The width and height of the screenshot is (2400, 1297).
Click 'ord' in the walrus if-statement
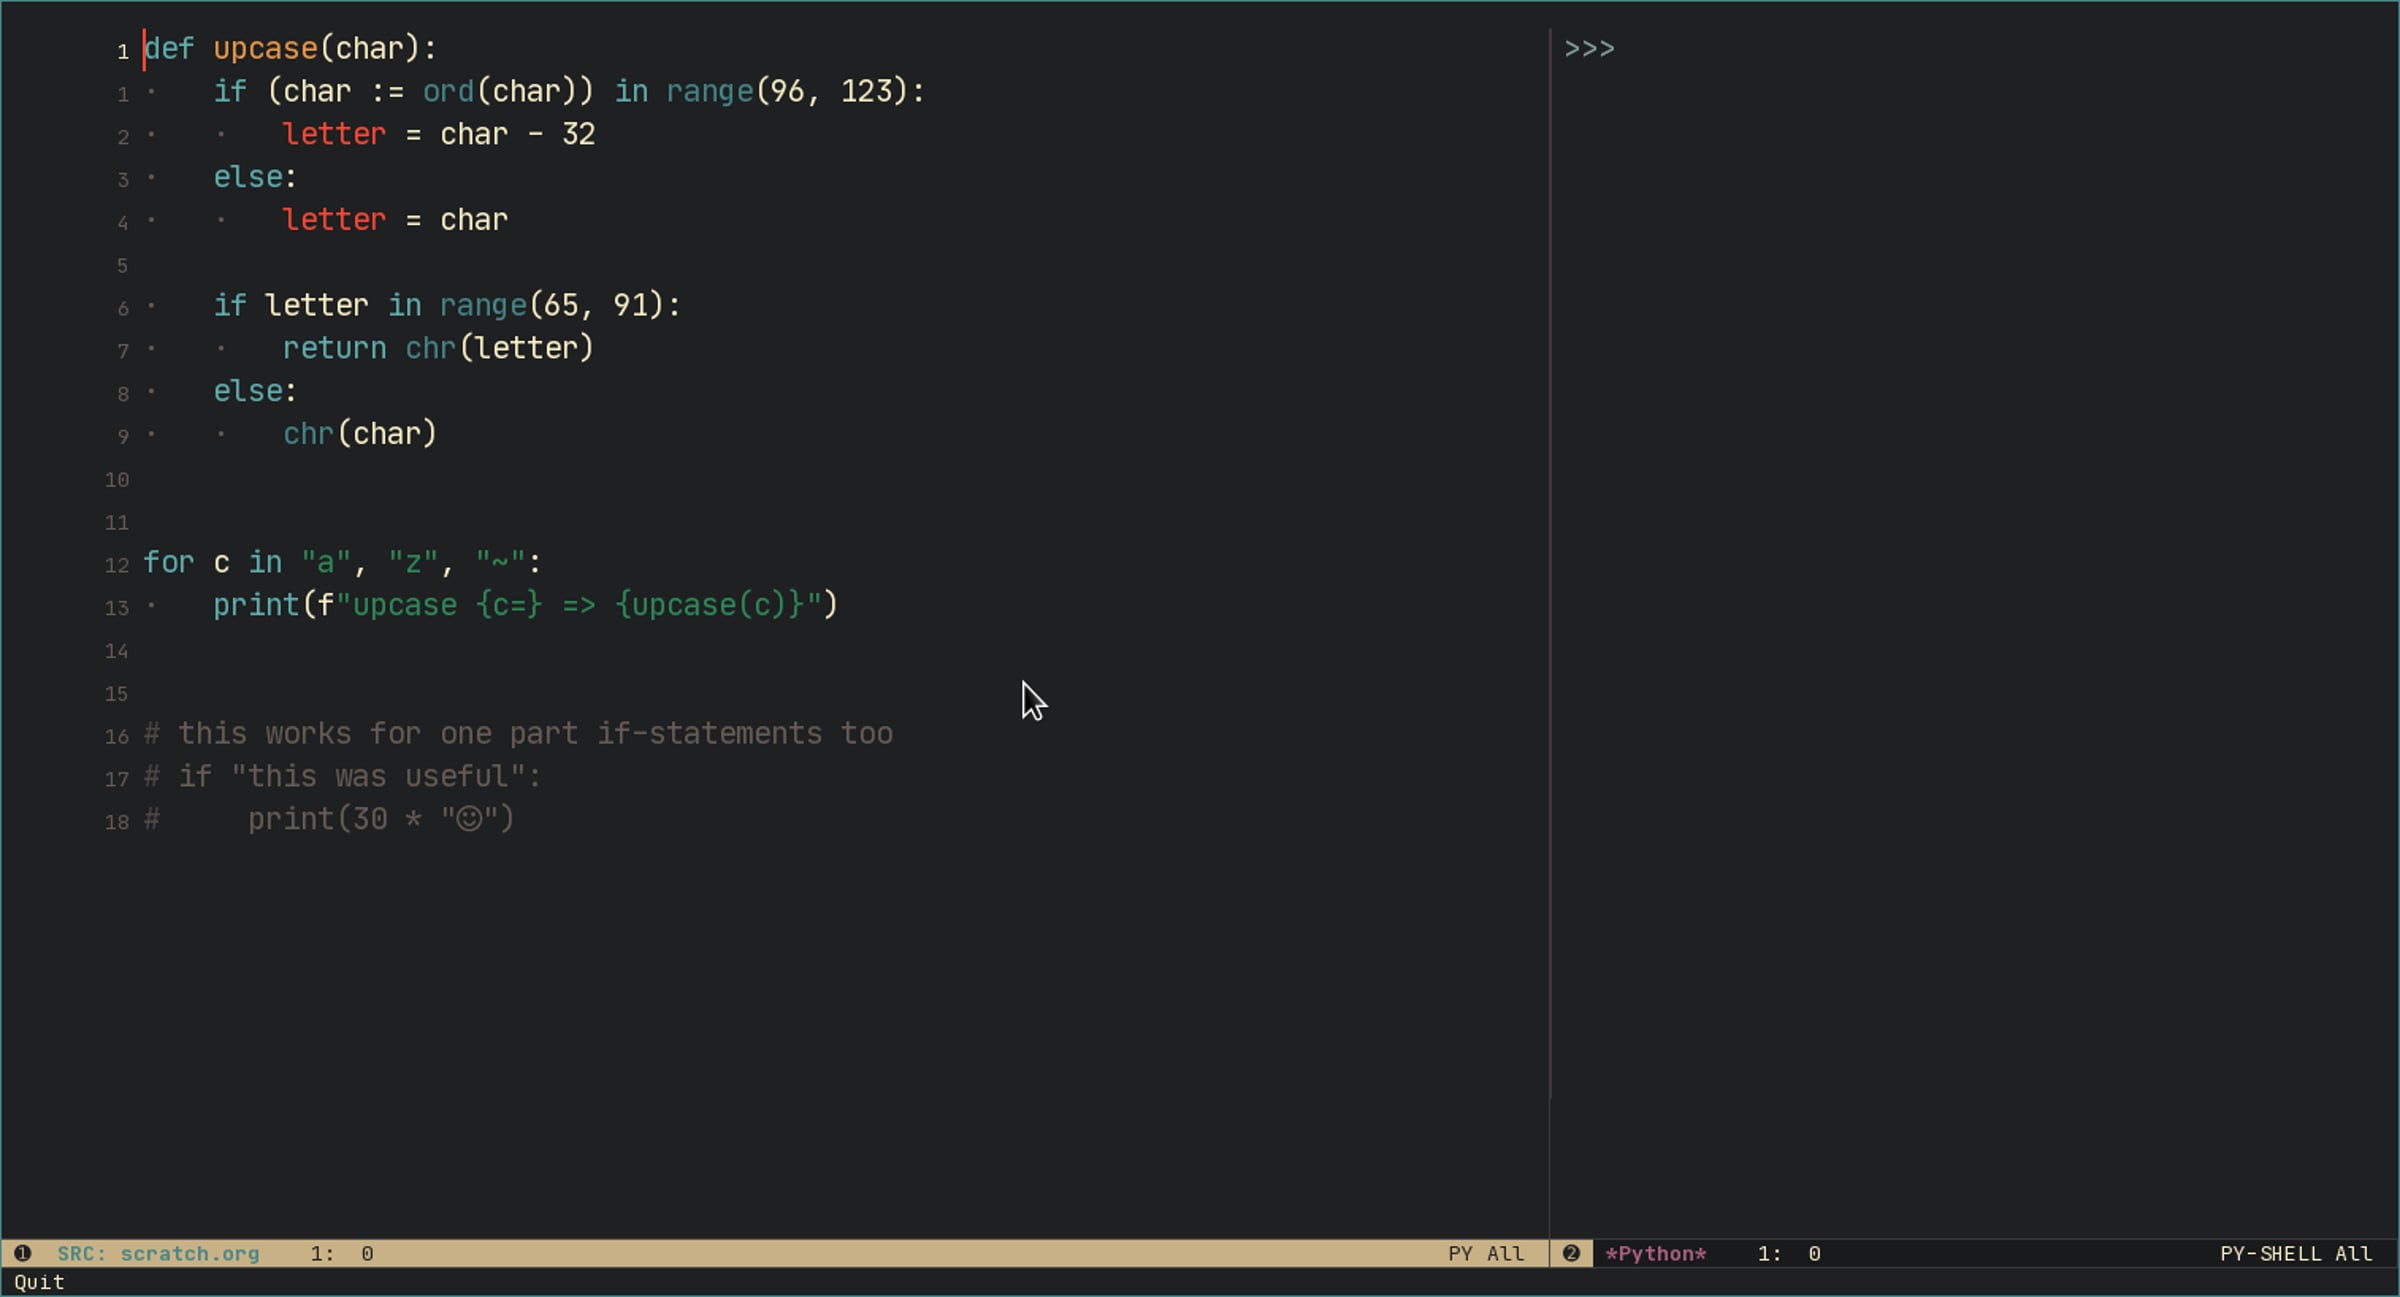pos(448,91)
